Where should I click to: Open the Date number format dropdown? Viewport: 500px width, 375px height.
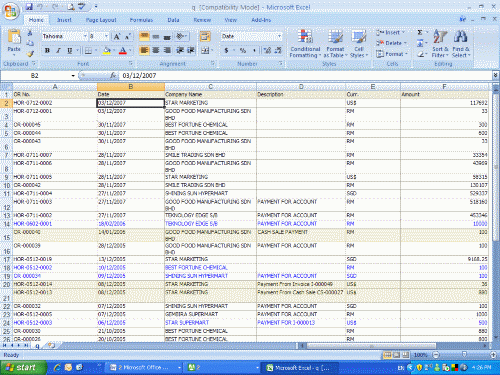pos(279,36)
